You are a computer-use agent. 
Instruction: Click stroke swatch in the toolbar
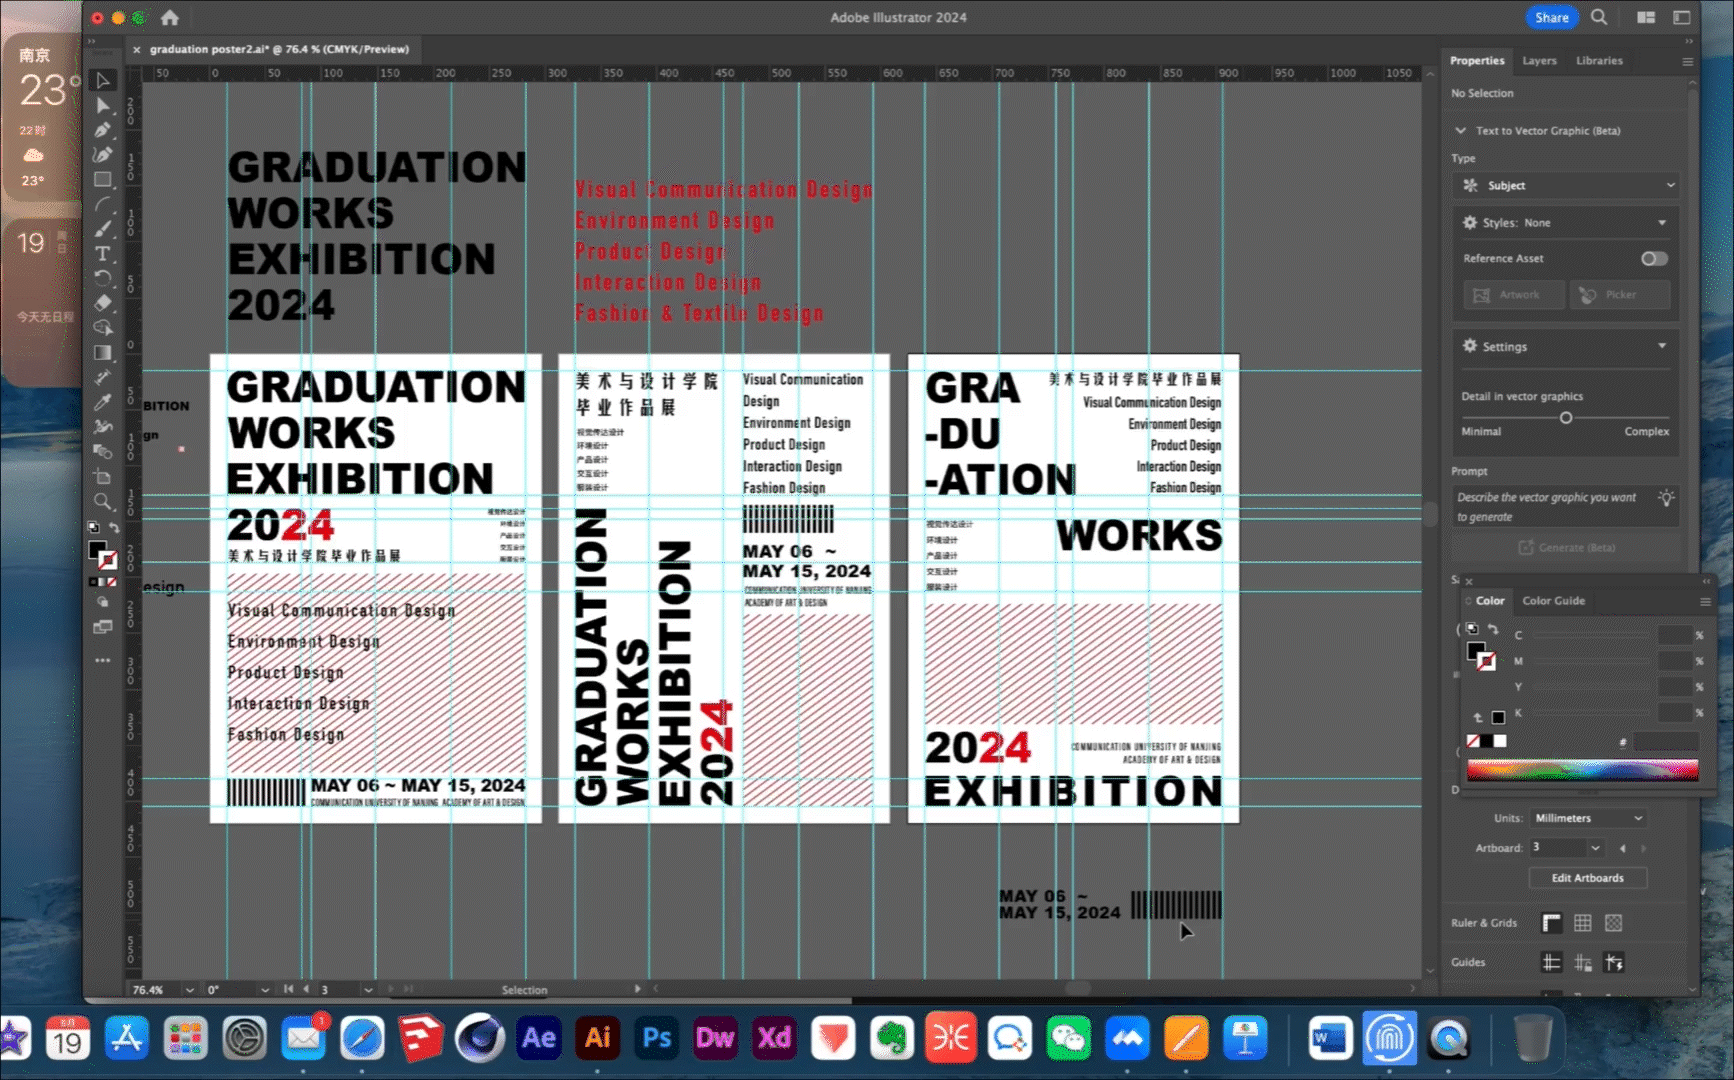(x=108, y=560)
